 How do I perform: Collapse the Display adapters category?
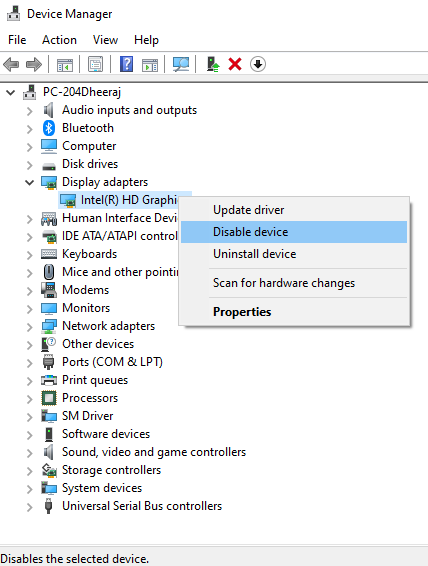tap(30, 183)
